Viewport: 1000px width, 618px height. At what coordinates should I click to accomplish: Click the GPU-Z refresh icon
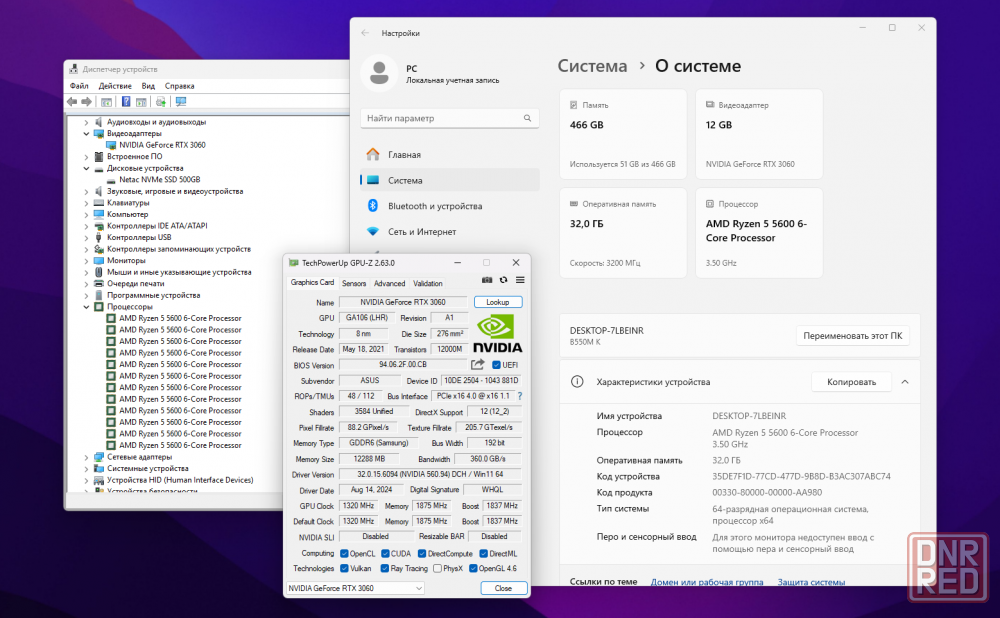(503, 280)
